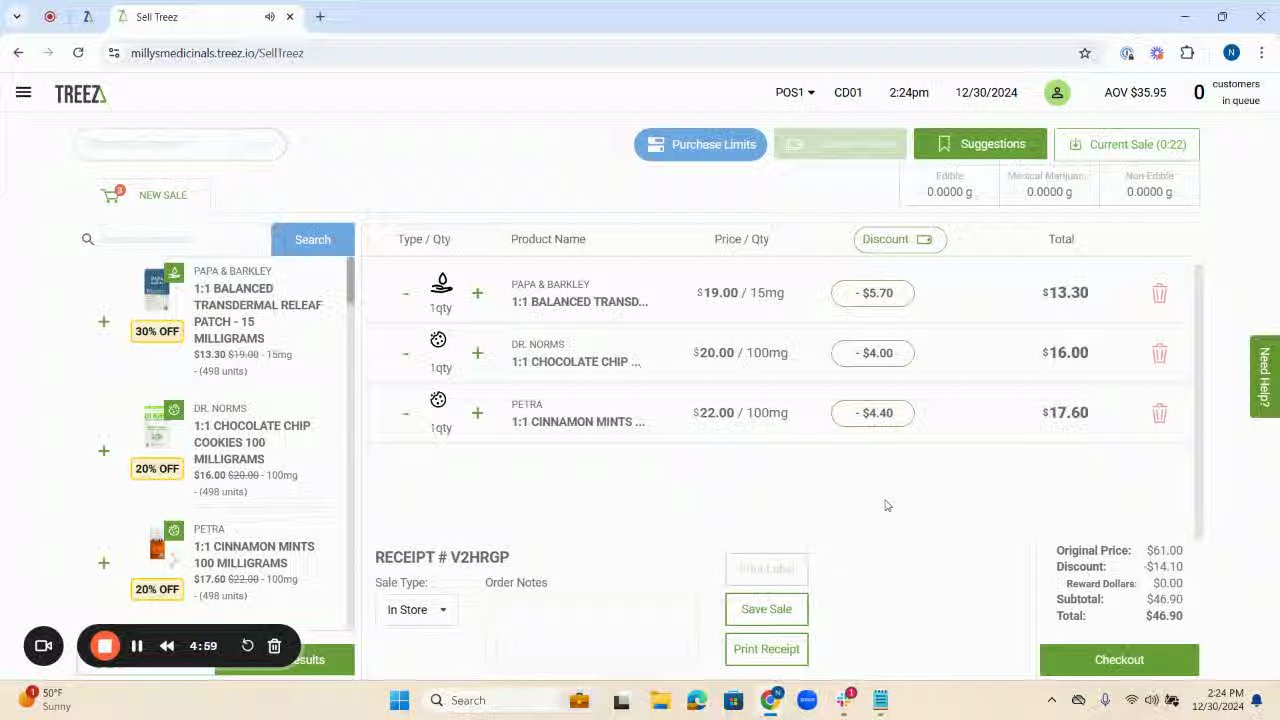Open a new browser tab

click(320, 17)
